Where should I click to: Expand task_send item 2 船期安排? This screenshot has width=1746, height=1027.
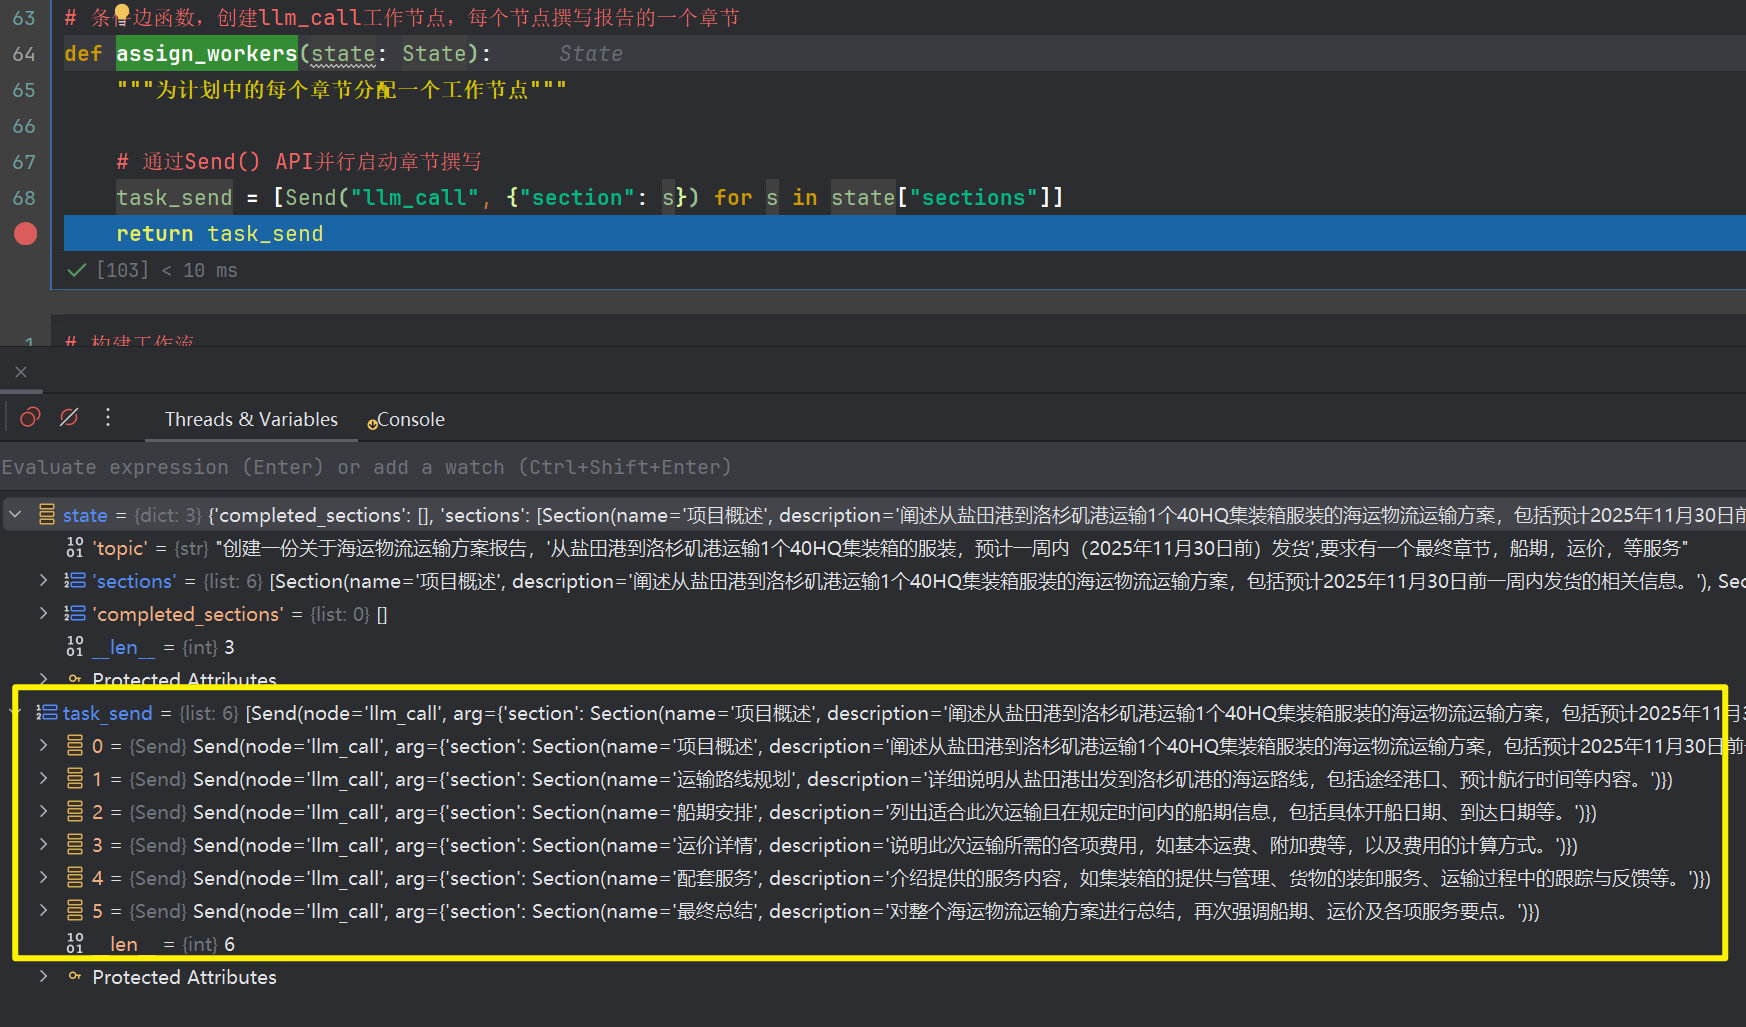pos(43,812)
